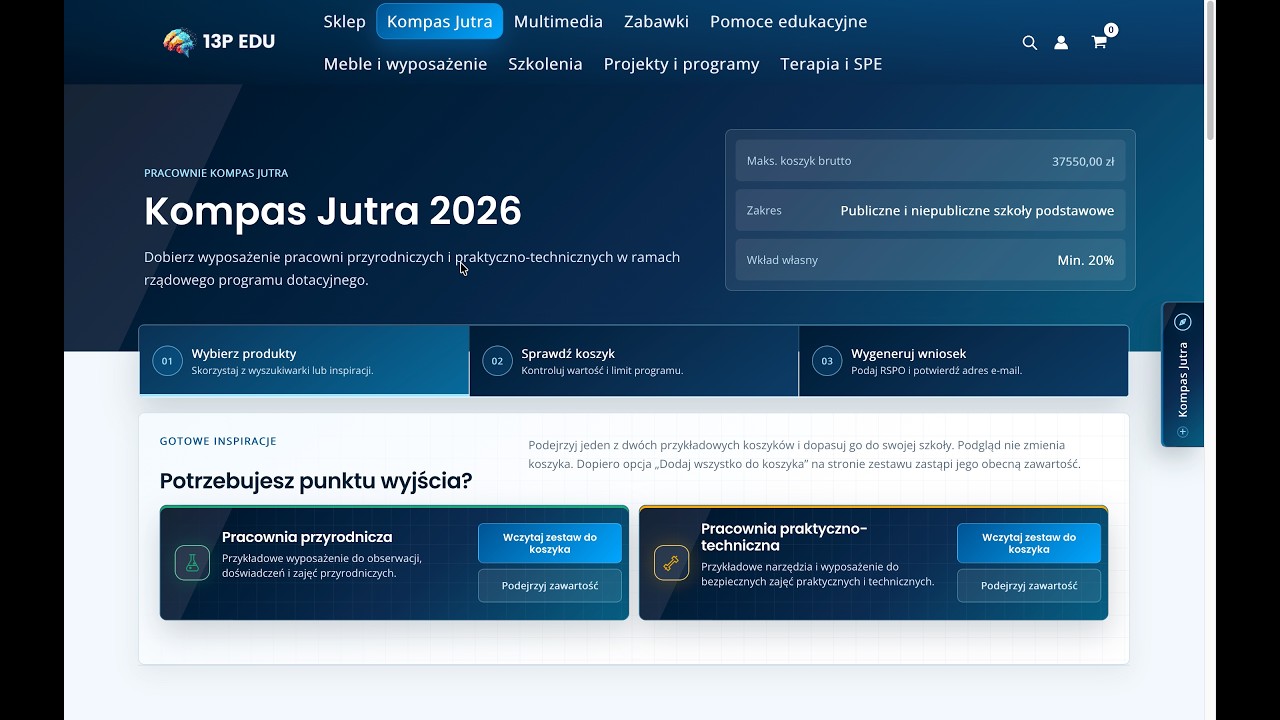Open the search magnifier icon
This screenshot has width=1280, height=720.
point(1030,43)
